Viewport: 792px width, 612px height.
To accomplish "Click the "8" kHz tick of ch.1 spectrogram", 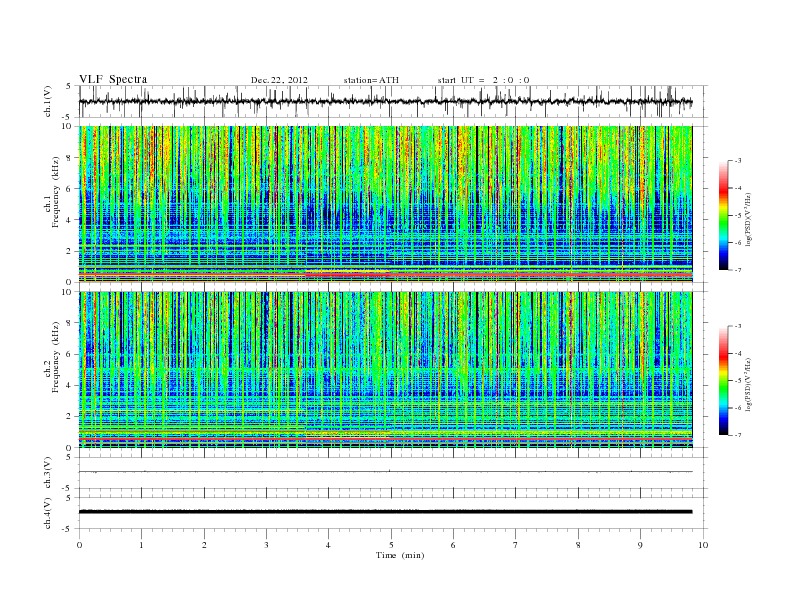I will [x=69, y=158].
